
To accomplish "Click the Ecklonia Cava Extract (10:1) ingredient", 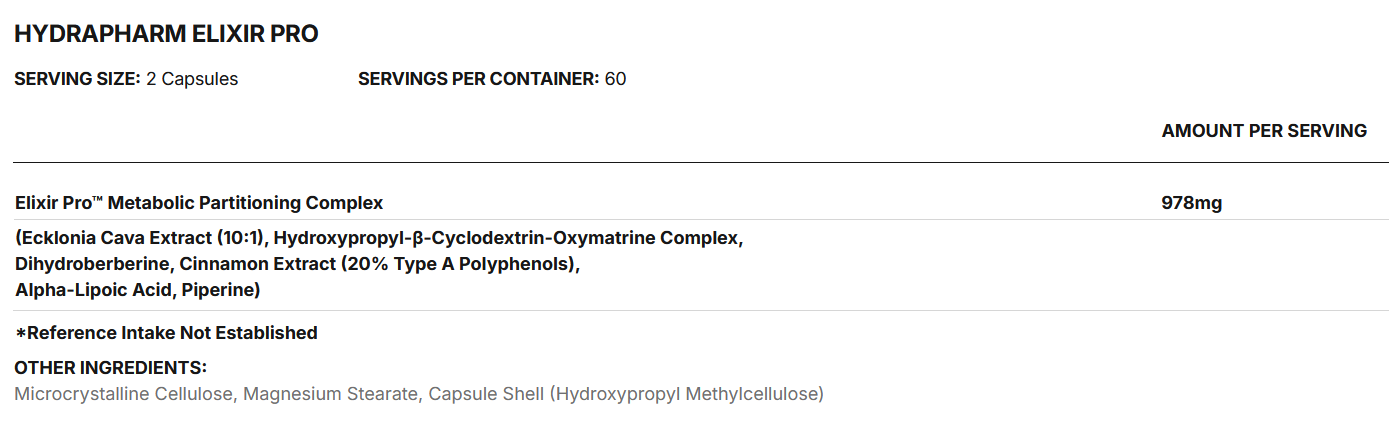I will (141, 239).
